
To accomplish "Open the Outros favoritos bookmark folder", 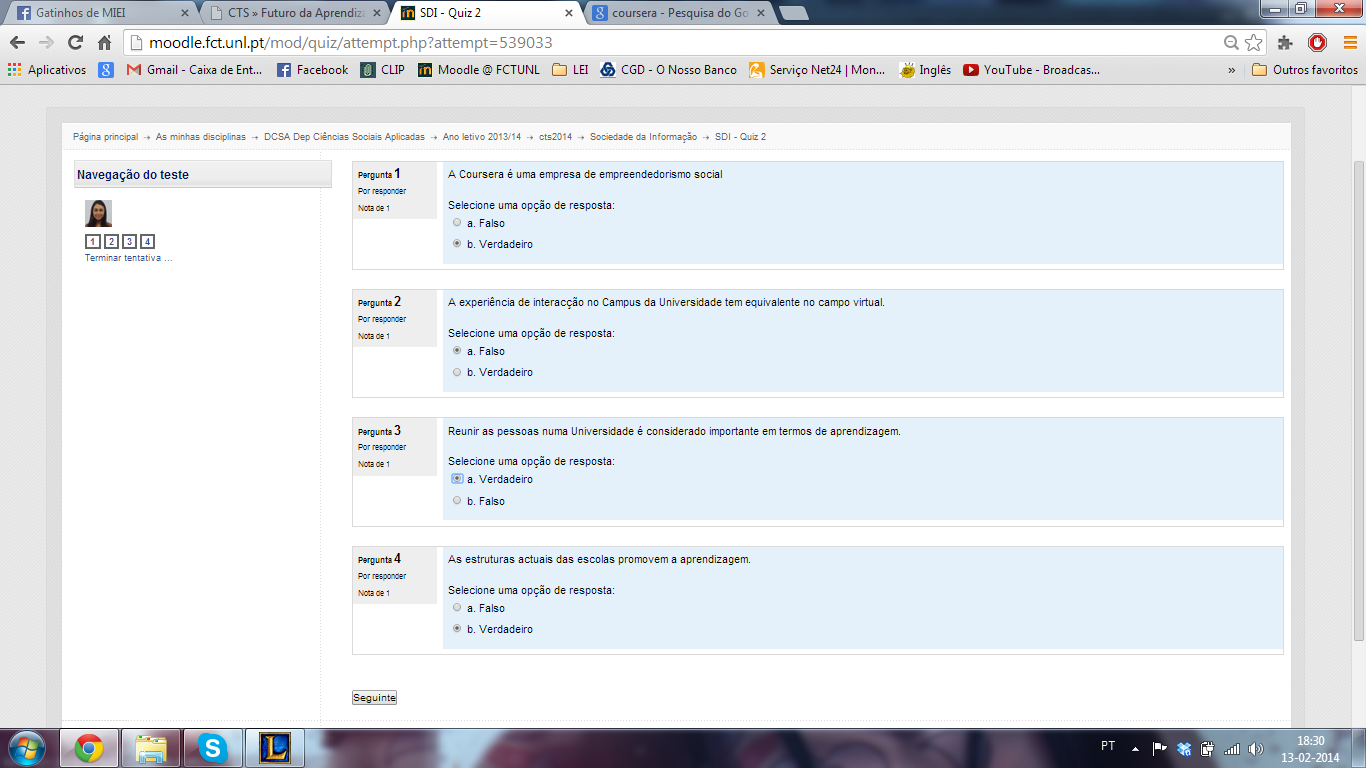I will point(1305,70).
